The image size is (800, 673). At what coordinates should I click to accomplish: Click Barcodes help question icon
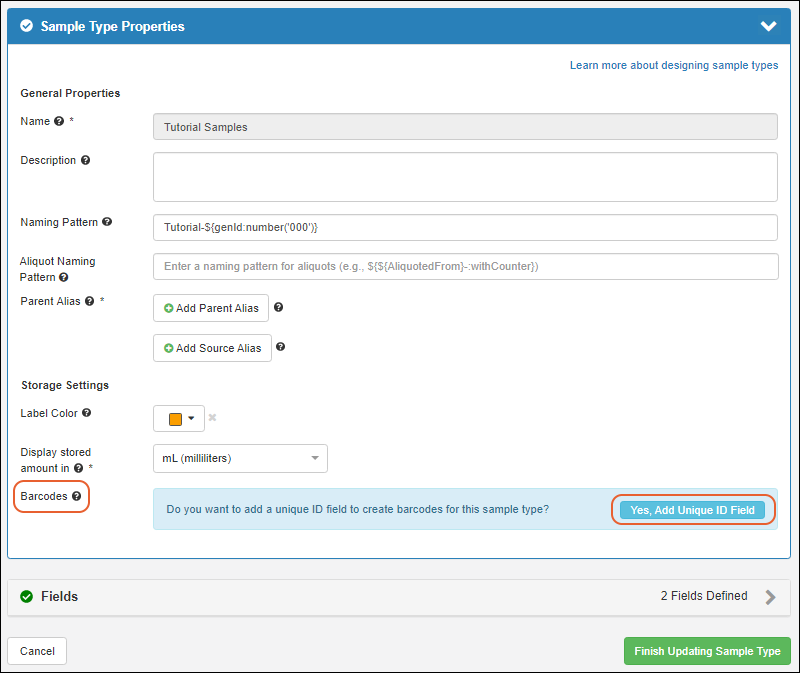coord(77,496)
